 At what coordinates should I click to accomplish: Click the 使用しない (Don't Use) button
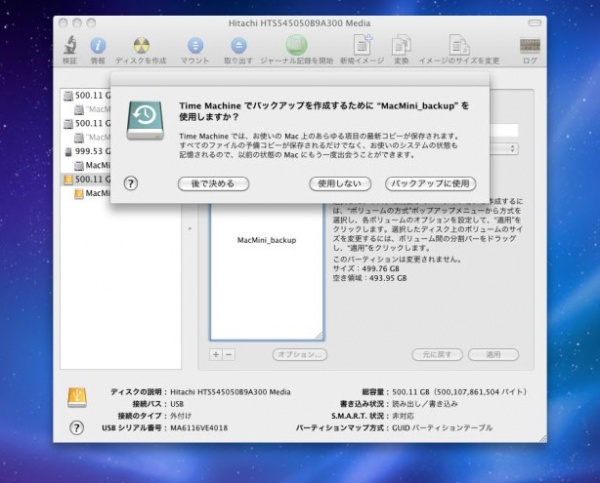[x=340, y=184]
